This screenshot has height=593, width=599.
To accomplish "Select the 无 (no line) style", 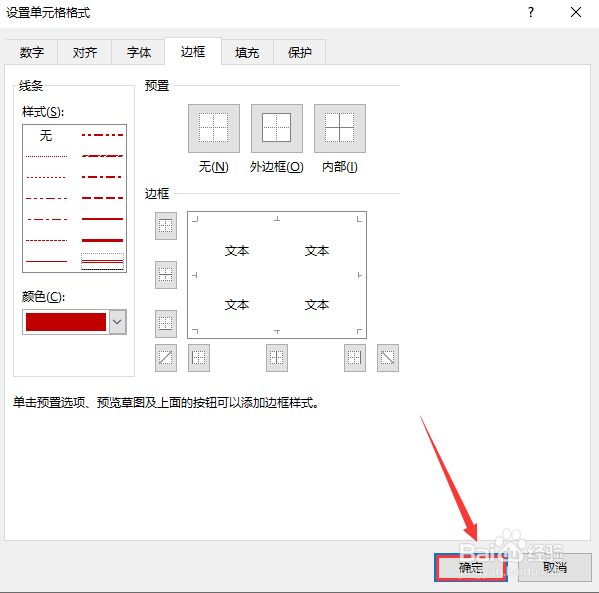I will [46, 135].
